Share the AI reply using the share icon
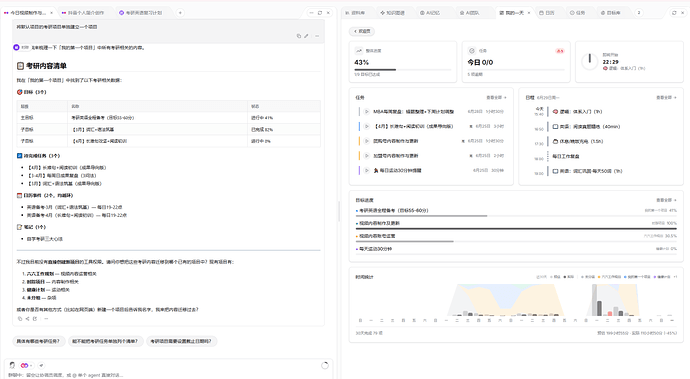The image size is (690, 379). 27,319
